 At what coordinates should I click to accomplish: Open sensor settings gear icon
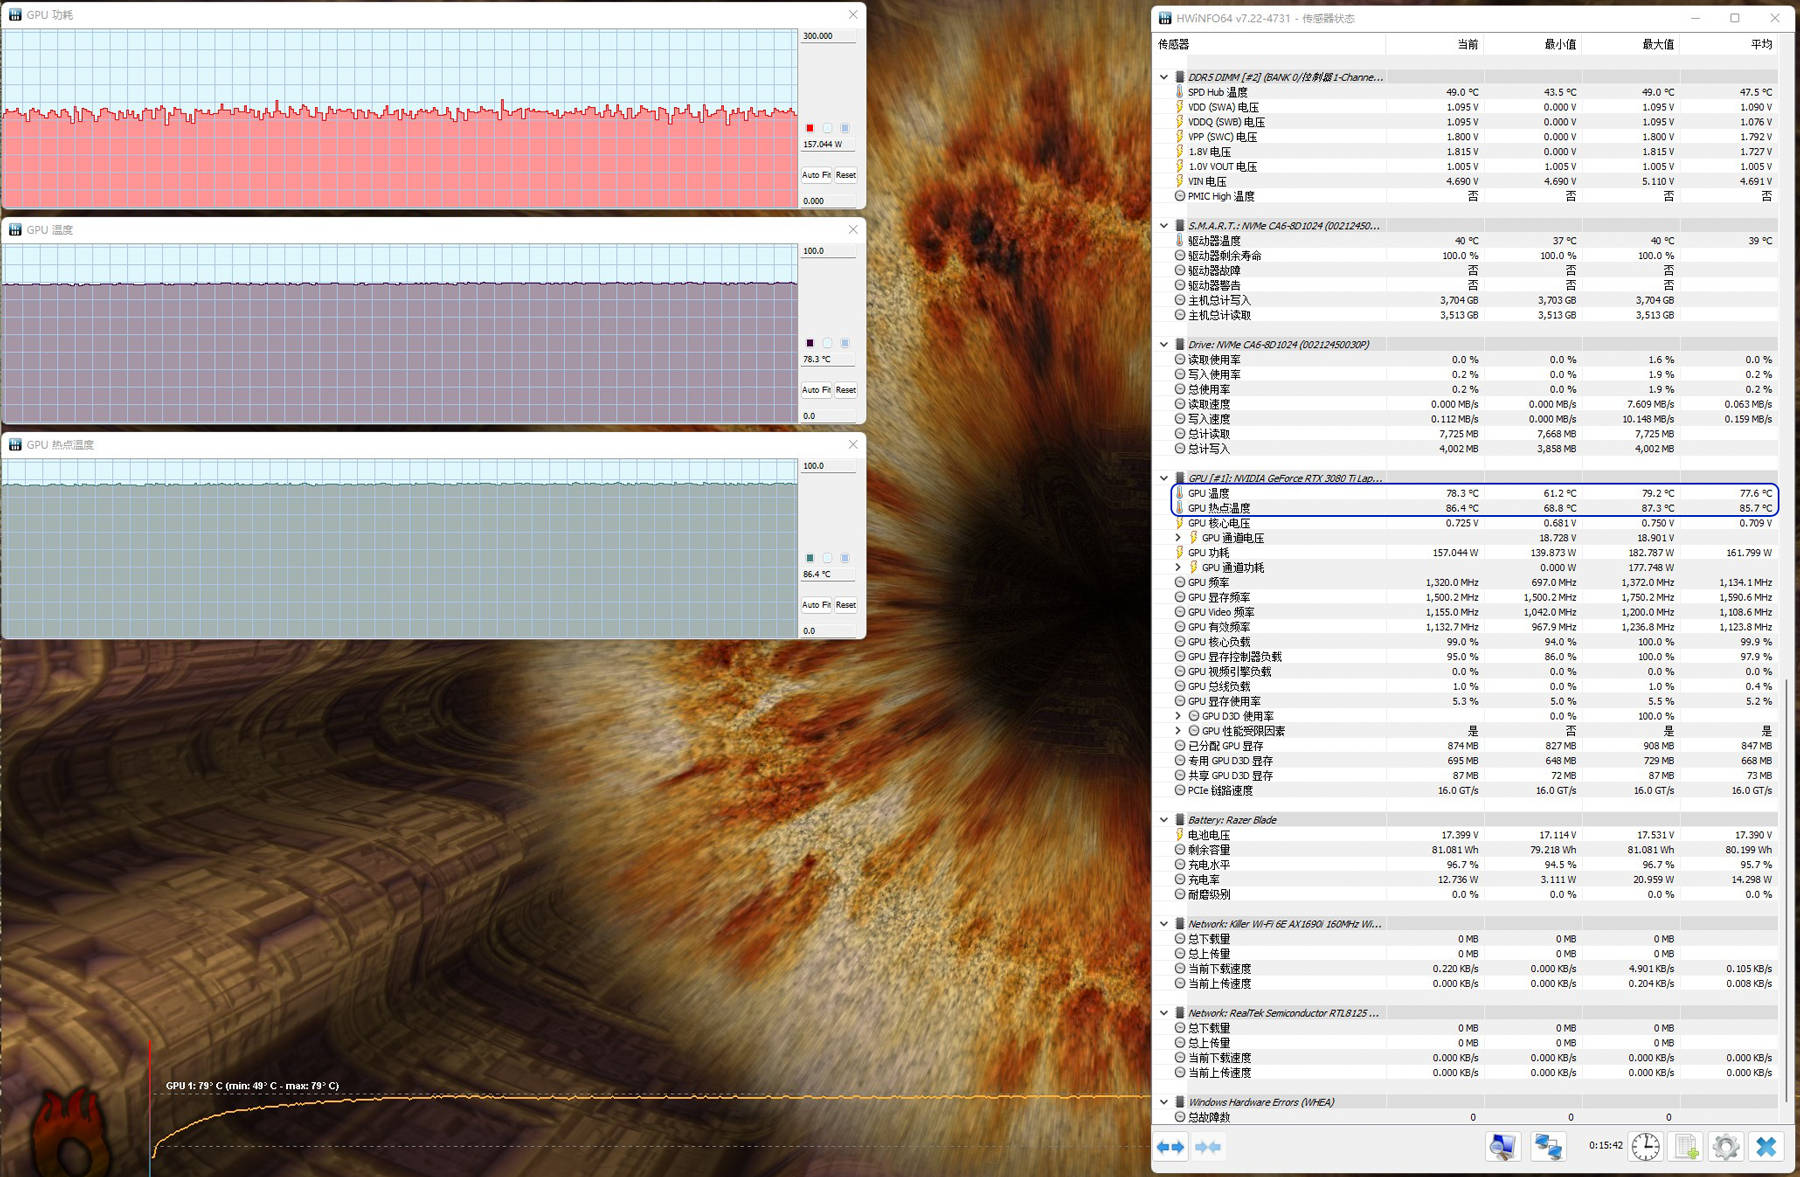tap(1725, 1147)
